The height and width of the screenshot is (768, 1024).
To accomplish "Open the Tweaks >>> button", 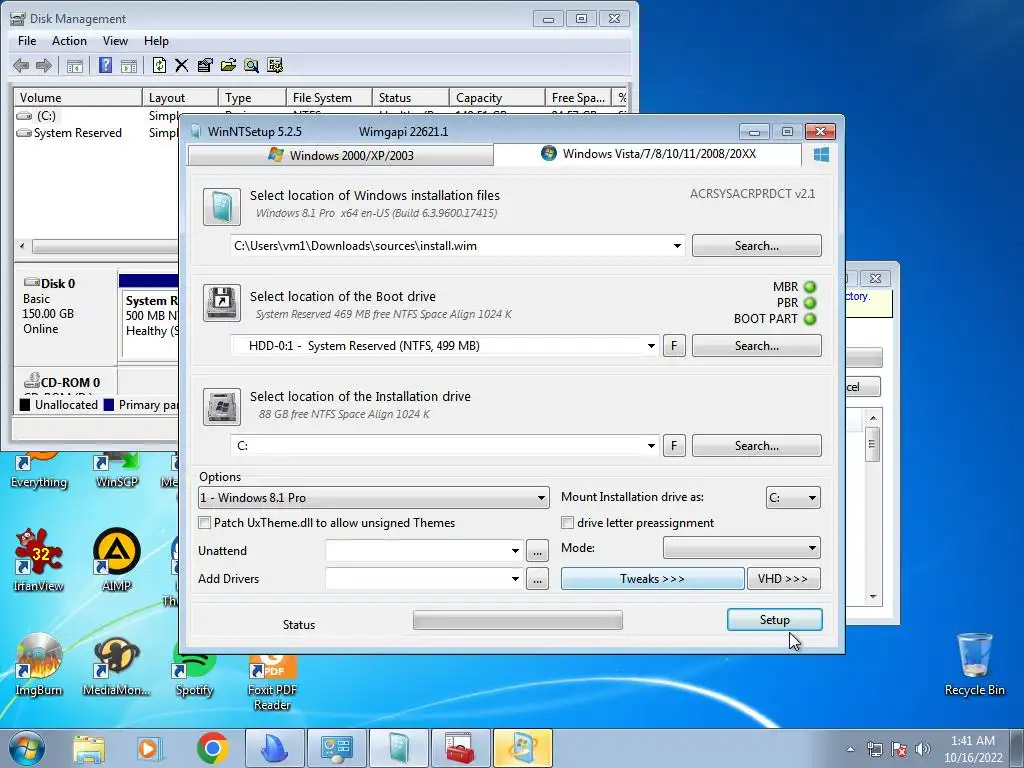I will point(652,579).
